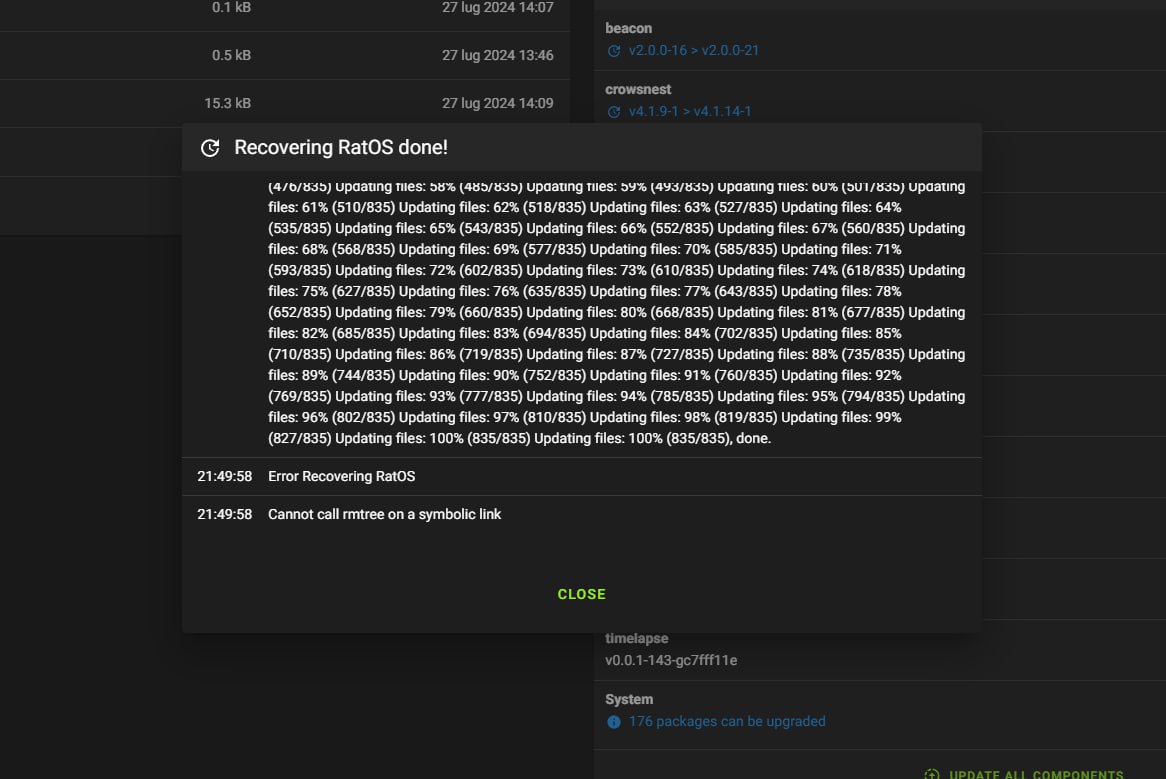Screen dimensions: 1166x779
Task: Click the Updating files: 100% (835/835), done. text
Action: (652, 439)
